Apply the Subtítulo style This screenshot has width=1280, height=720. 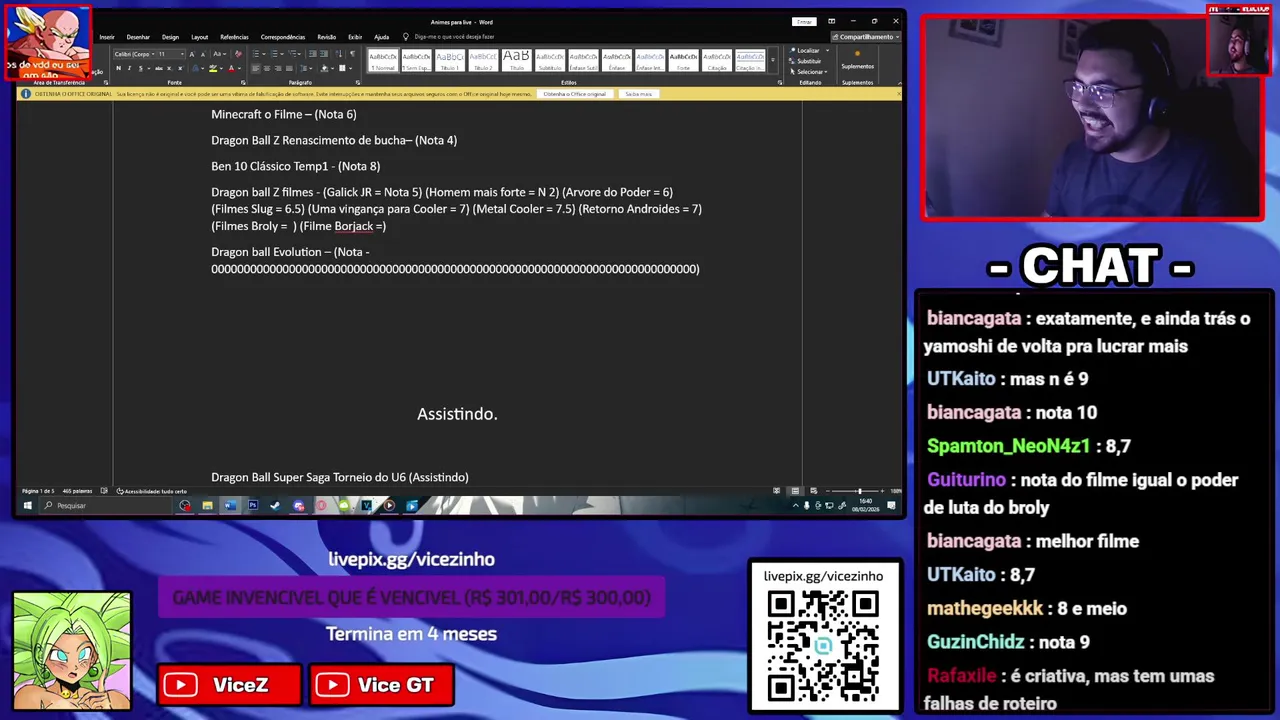point(550,60)
